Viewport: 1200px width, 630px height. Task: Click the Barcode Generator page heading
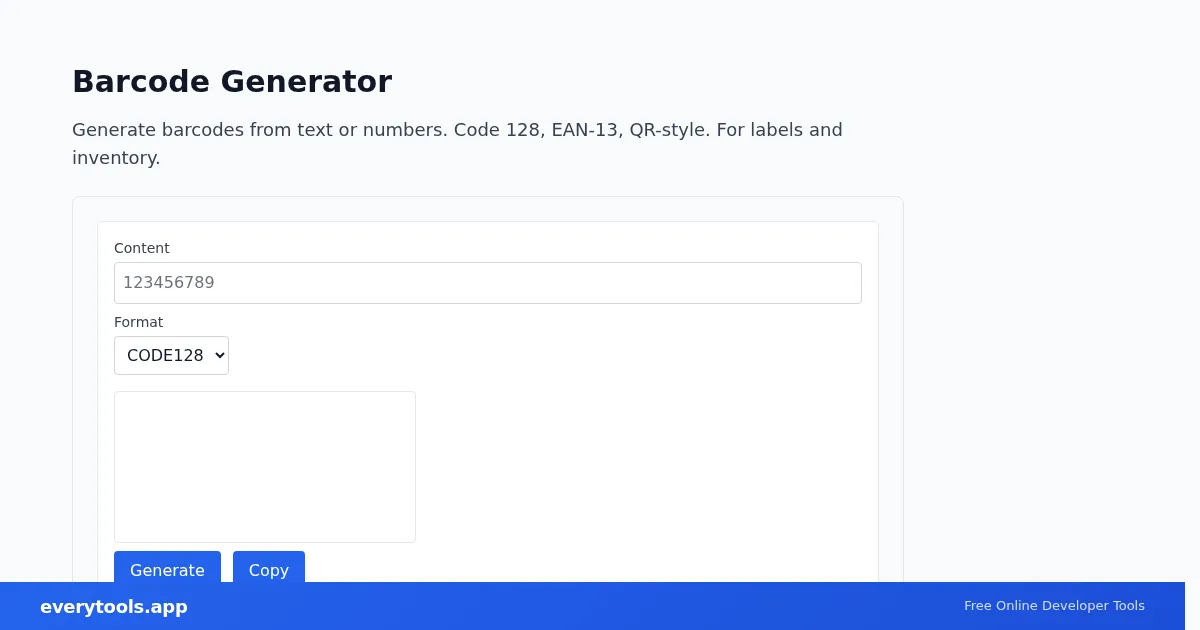232,81
